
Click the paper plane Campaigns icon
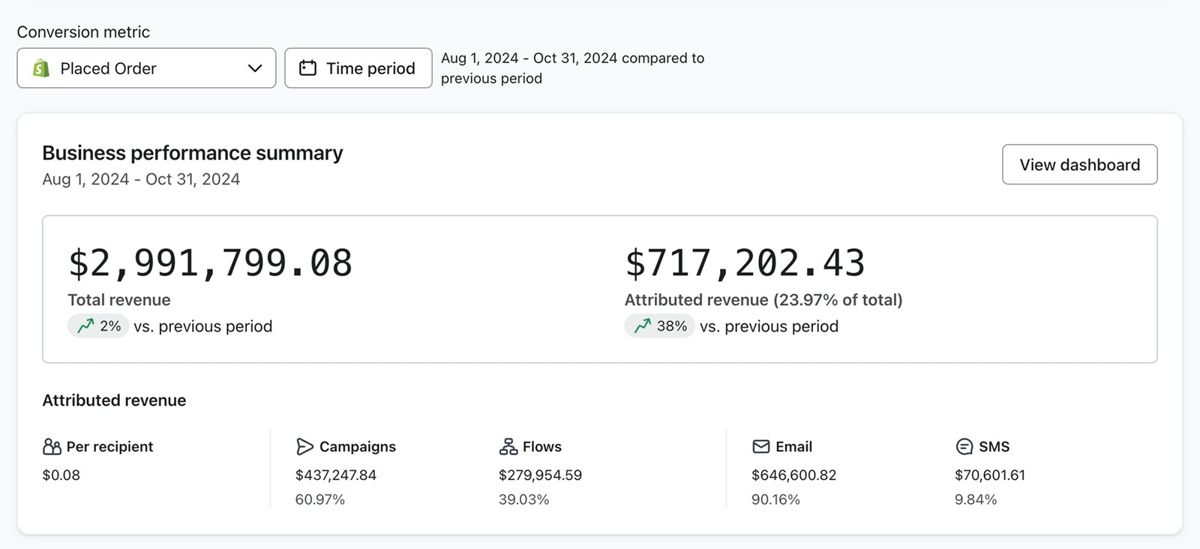click(x=305, y=447)
